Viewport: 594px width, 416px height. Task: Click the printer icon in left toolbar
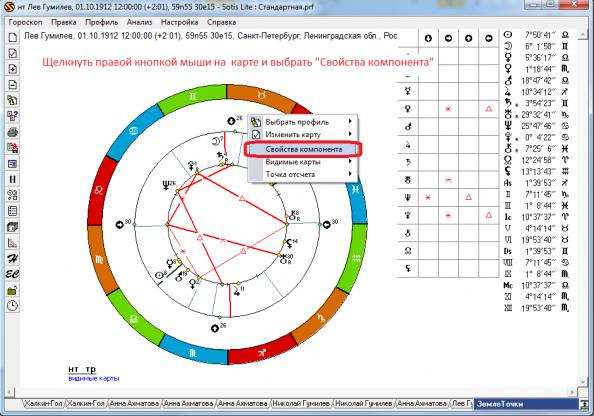(x=13, y=132)
